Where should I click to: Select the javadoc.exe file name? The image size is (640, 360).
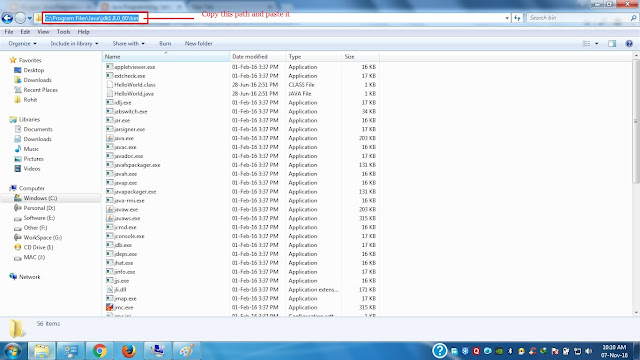pos(129,156)
